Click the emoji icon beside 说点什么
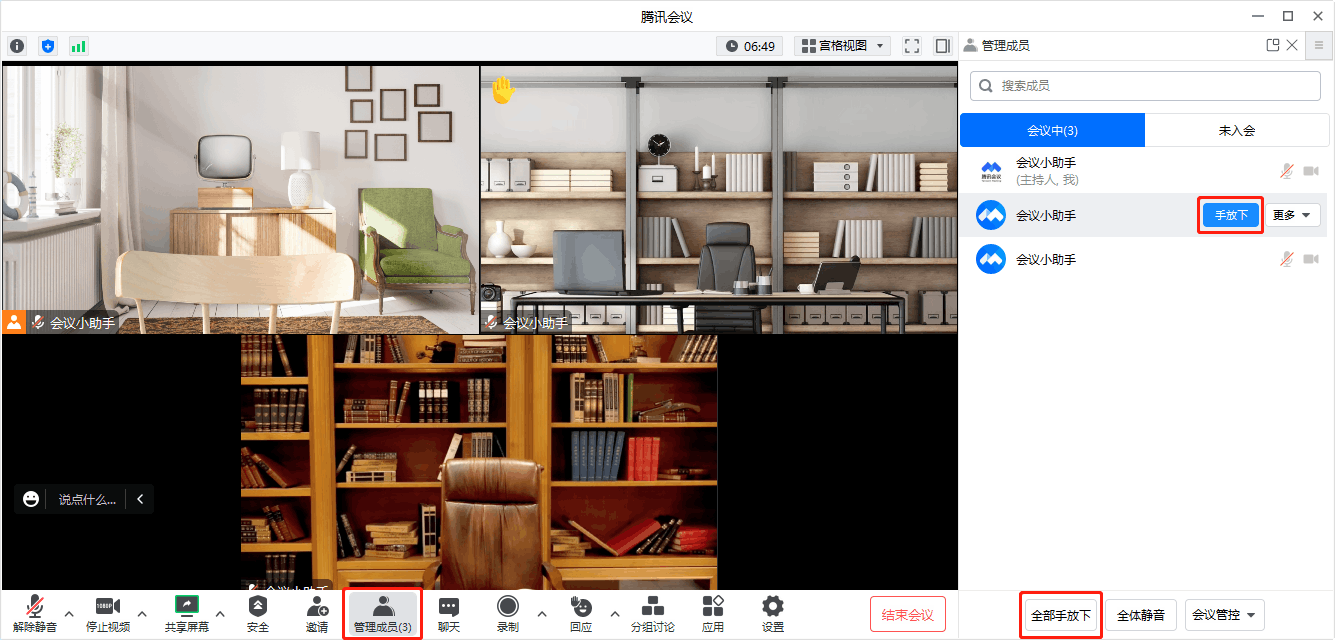Viewport: 1335px width, 640px height. (31, 499)
